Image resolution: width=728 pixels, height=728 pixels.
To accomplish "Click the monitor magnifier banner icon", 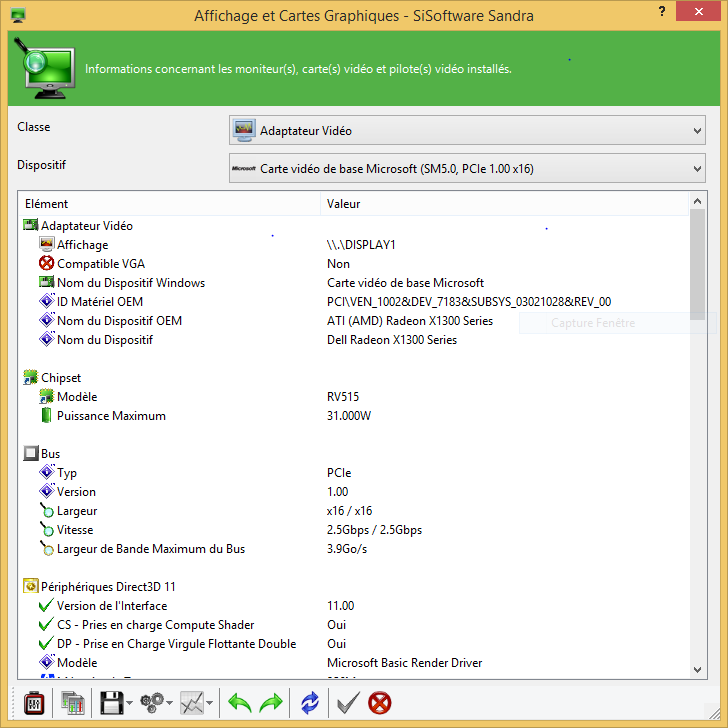I will [x=45, y=68].
